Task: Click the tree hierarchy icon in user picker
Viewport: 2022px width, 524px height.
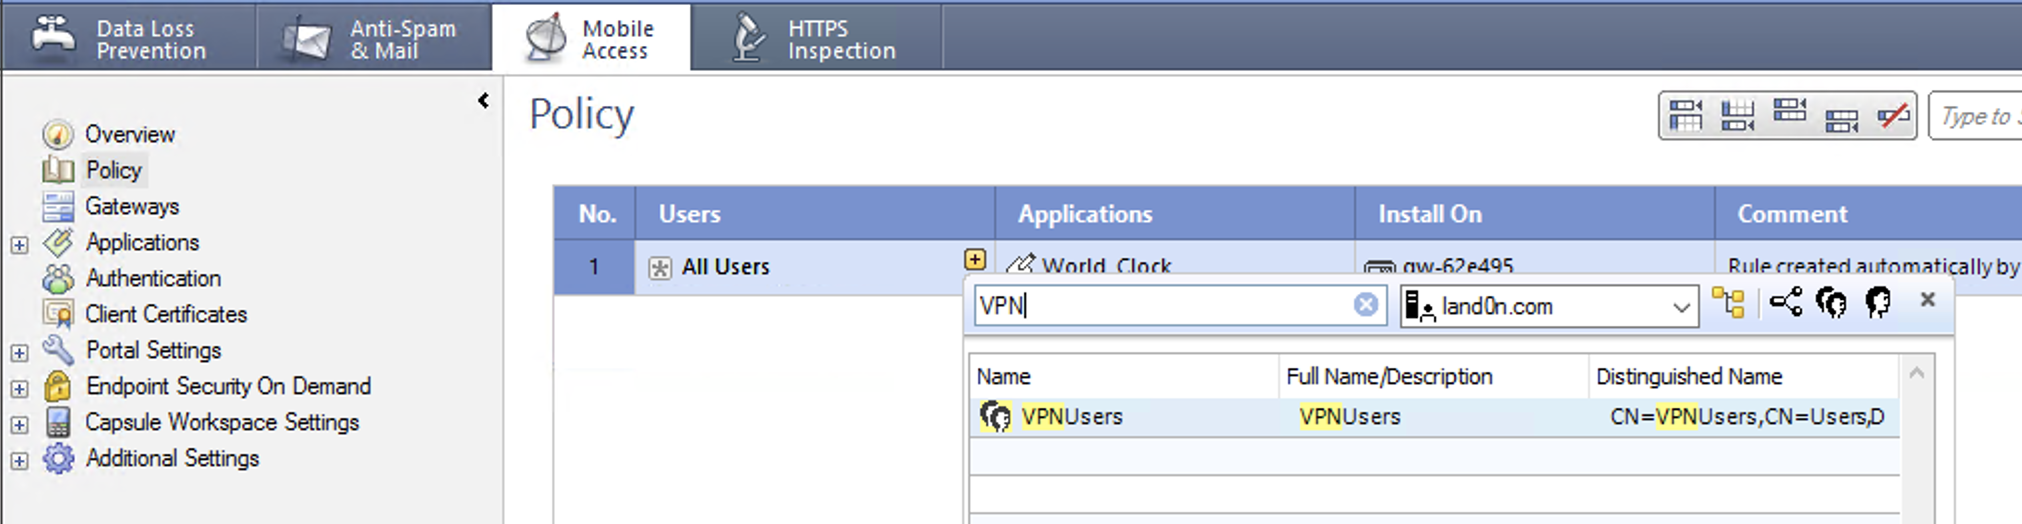Action: coord(1728,303)
